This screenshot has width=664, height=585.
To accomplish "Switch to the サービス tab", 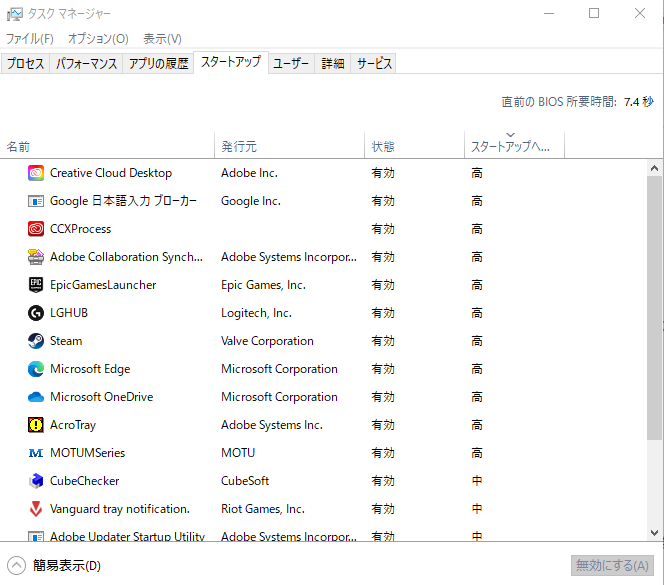I will point(374,64).
